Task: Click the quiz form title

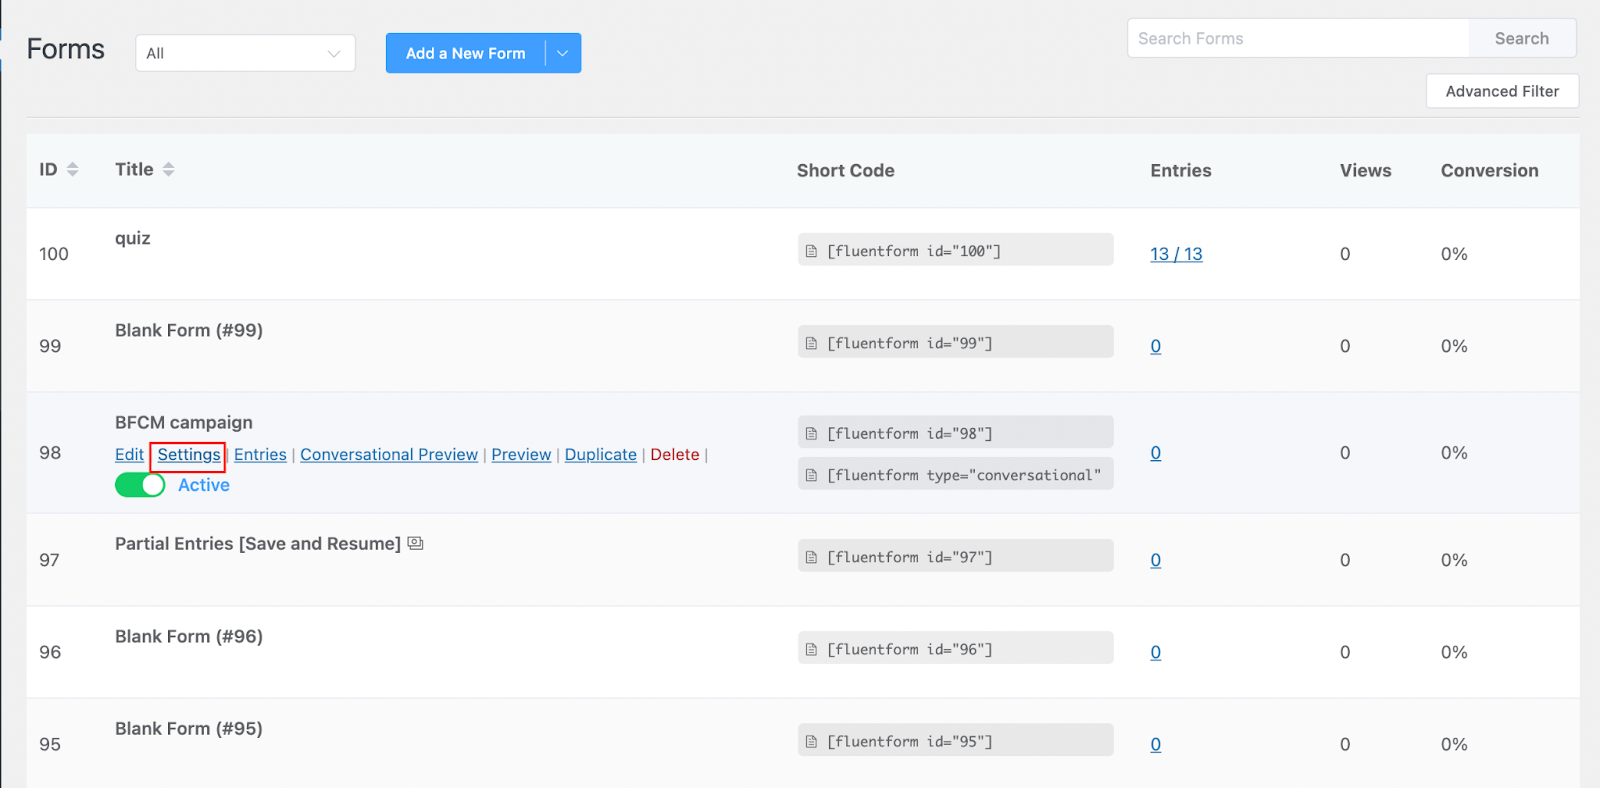Action: (133, 238)
